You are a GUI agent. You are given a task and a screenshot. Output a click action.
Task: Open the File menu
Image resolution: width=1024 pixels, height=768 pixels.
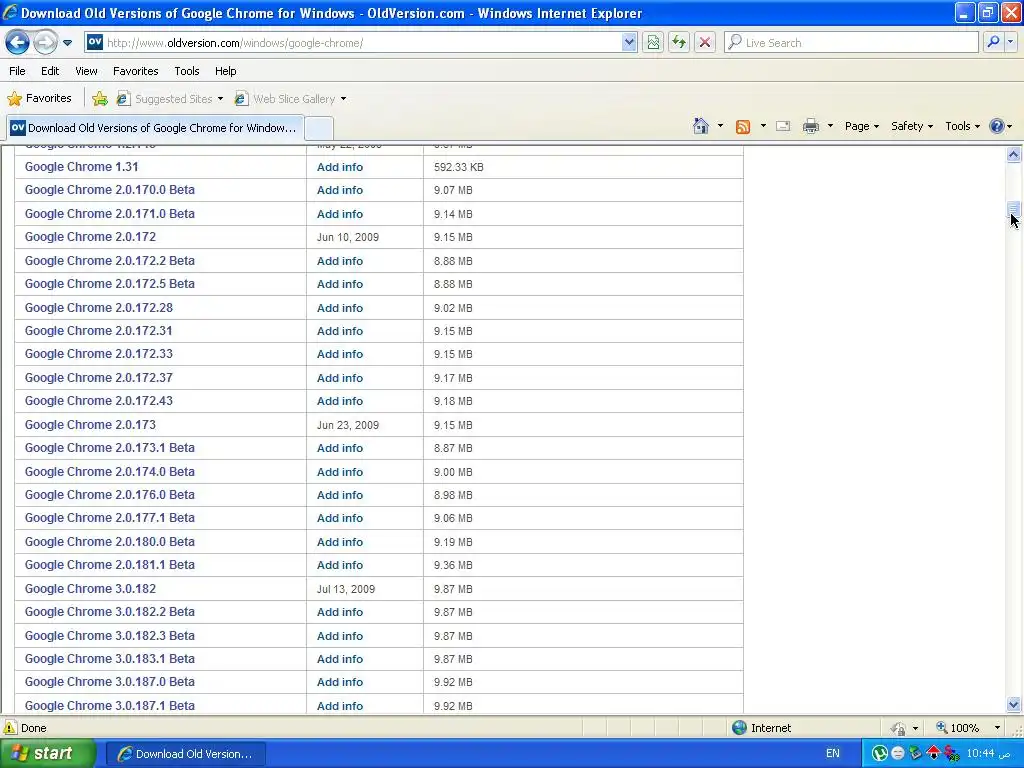click(x=17, y=71)
